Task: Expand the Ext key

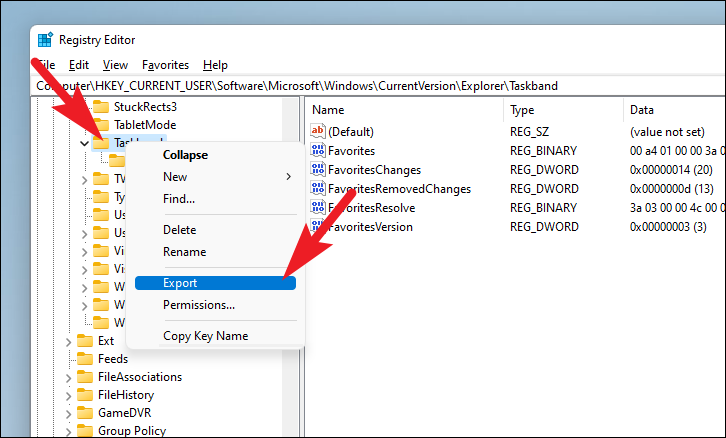Action: [x=69, y=342]
